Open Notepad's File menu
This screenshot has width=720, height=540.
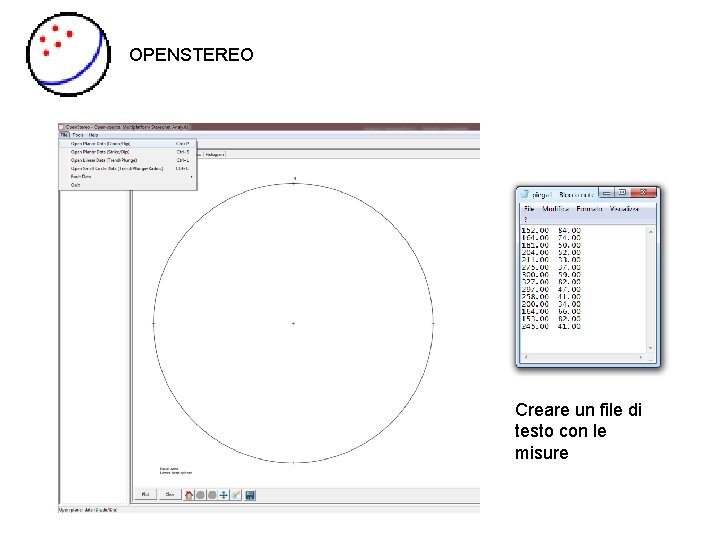pyautogui.click(x=529, y=209)
